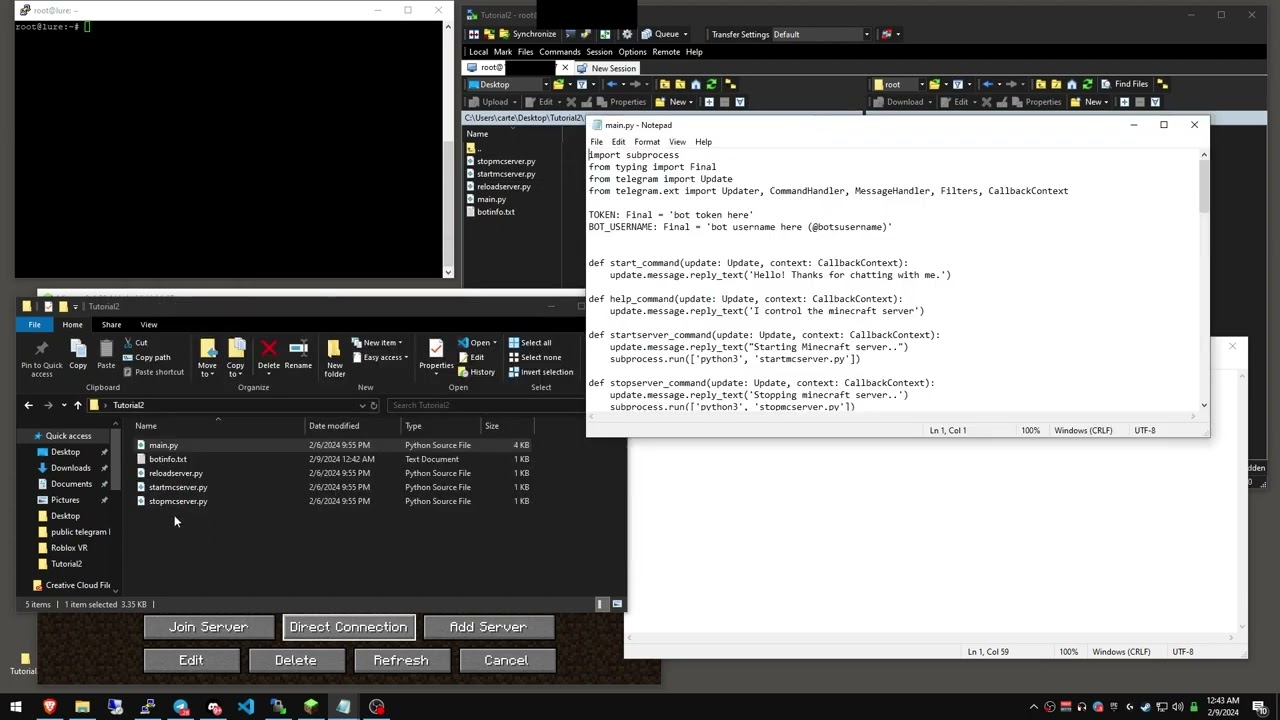Viewport: 1280px width, 720px height.
Task: Open Notepad Format menu
Action: (x=647, y=142)
